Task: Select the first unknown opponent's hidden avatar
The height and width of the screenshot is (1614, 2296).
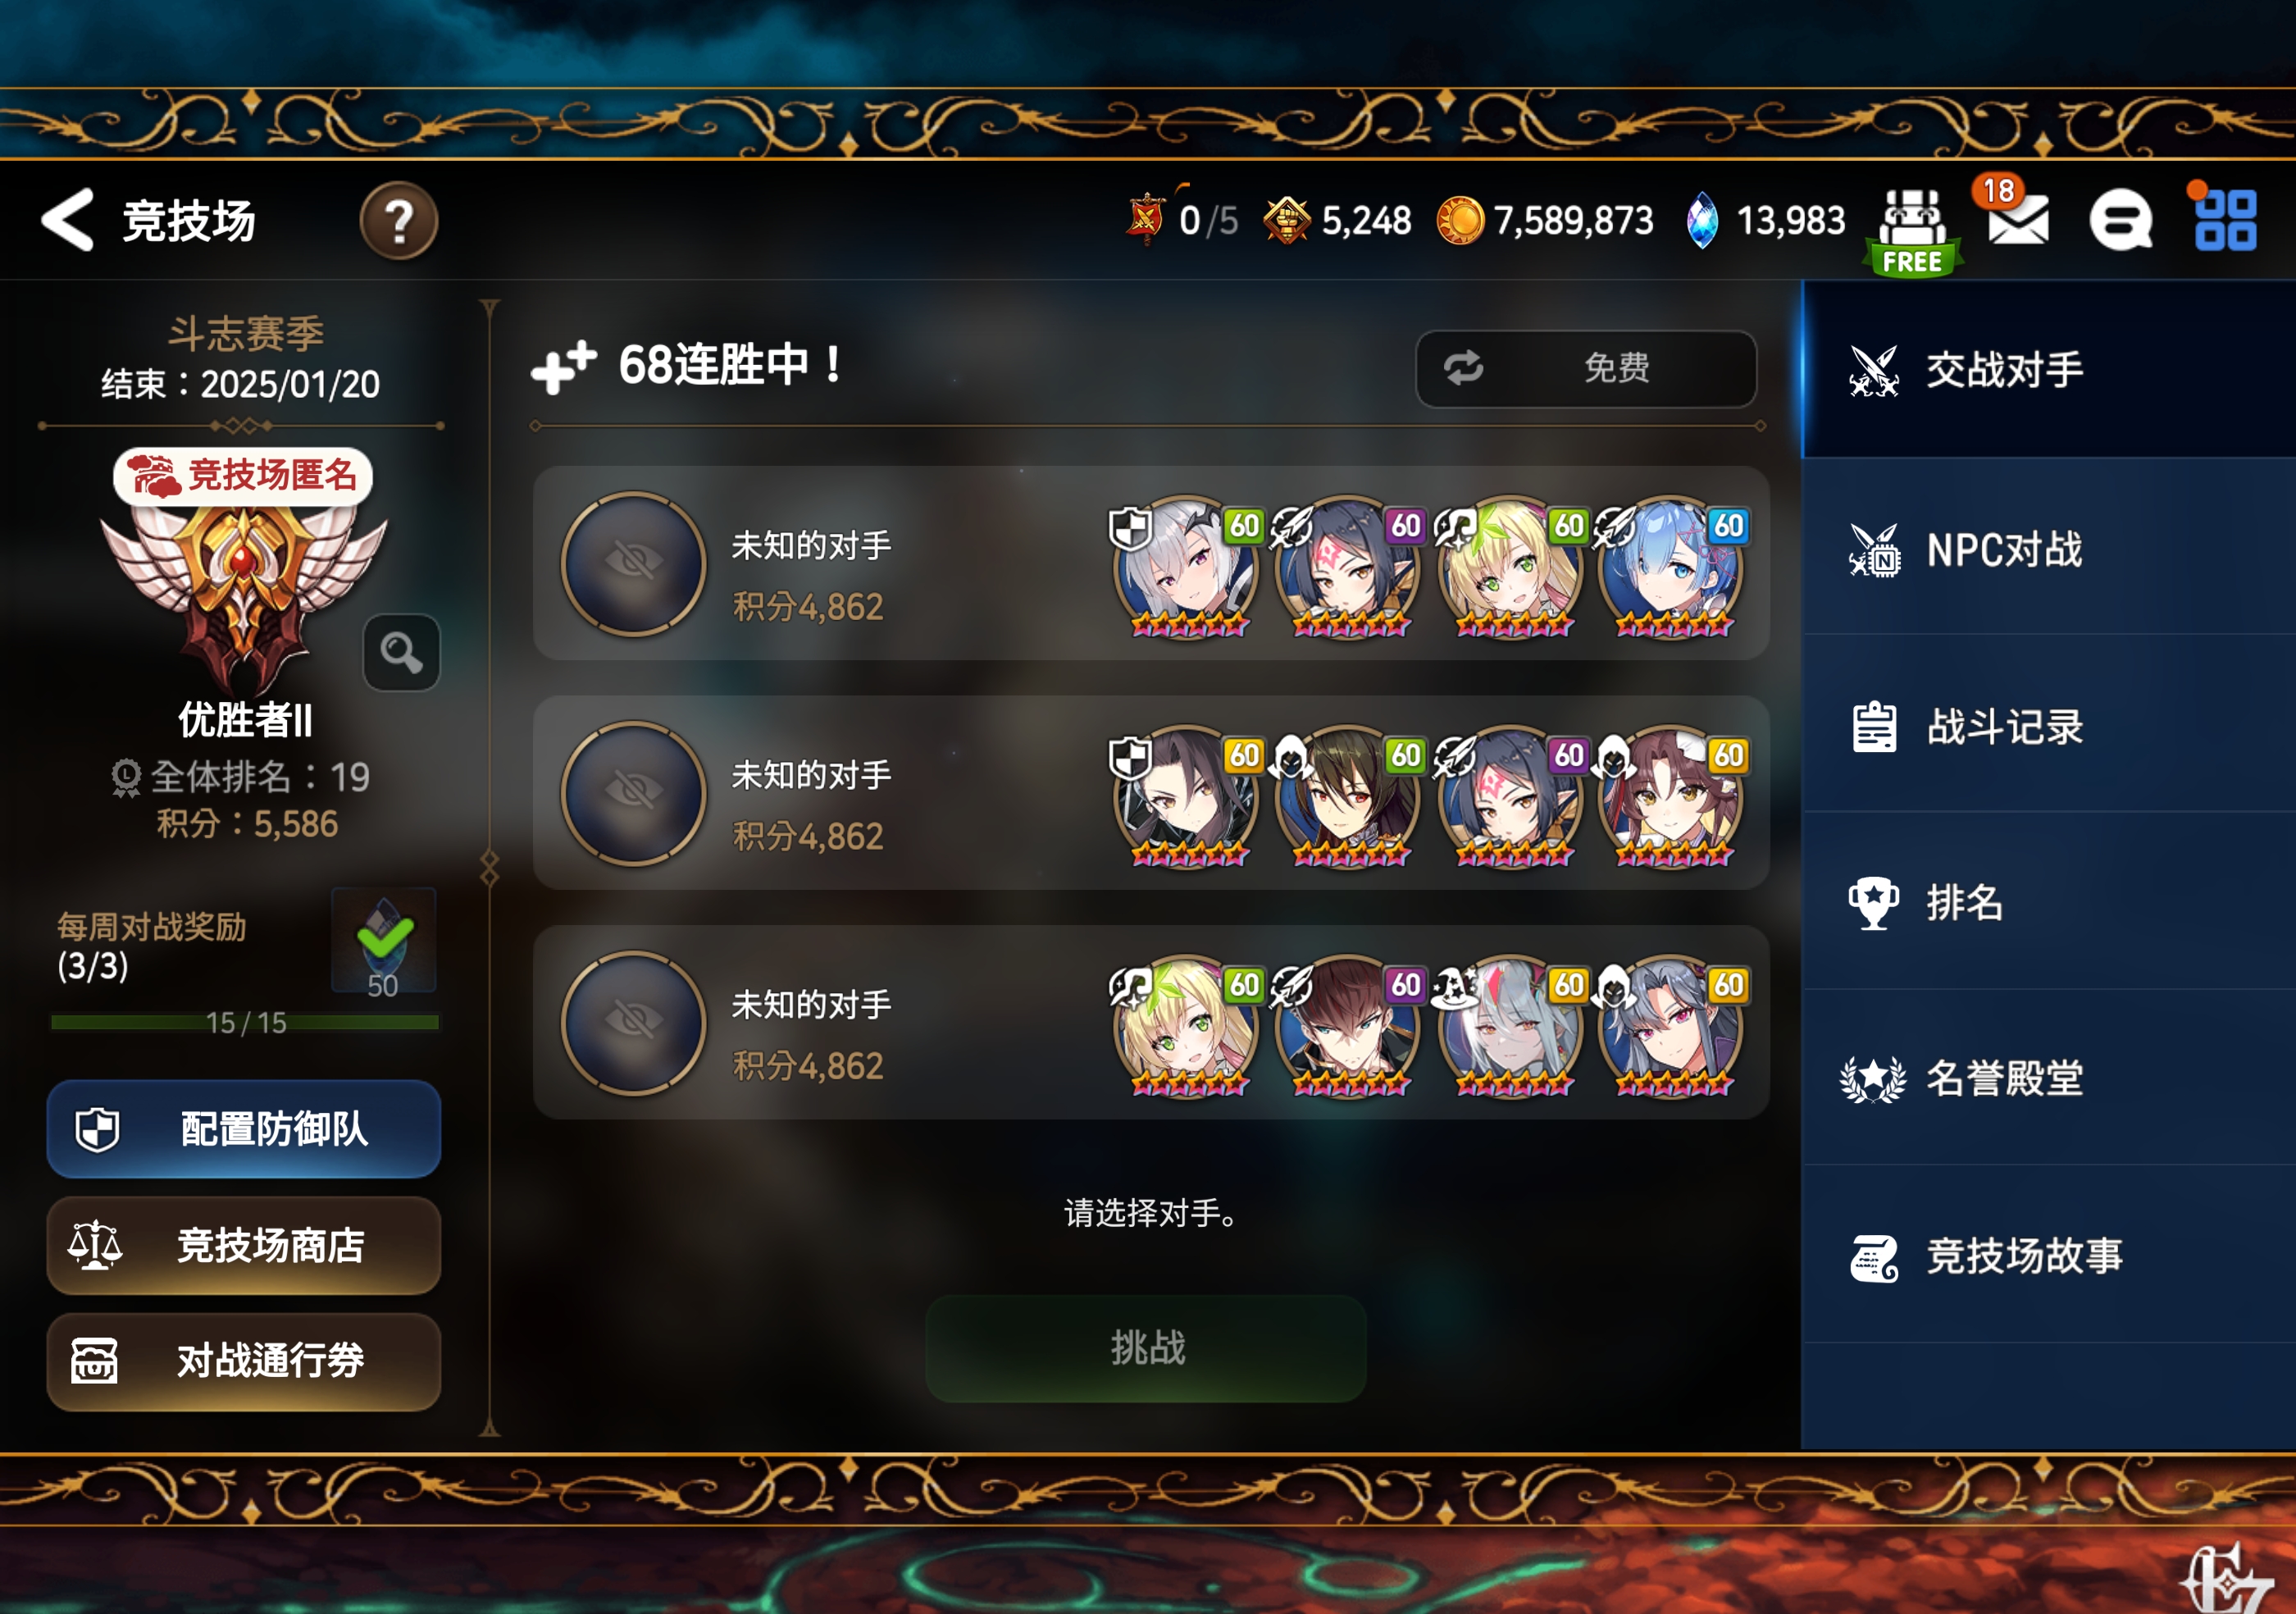Action: (x=633, y=563)
